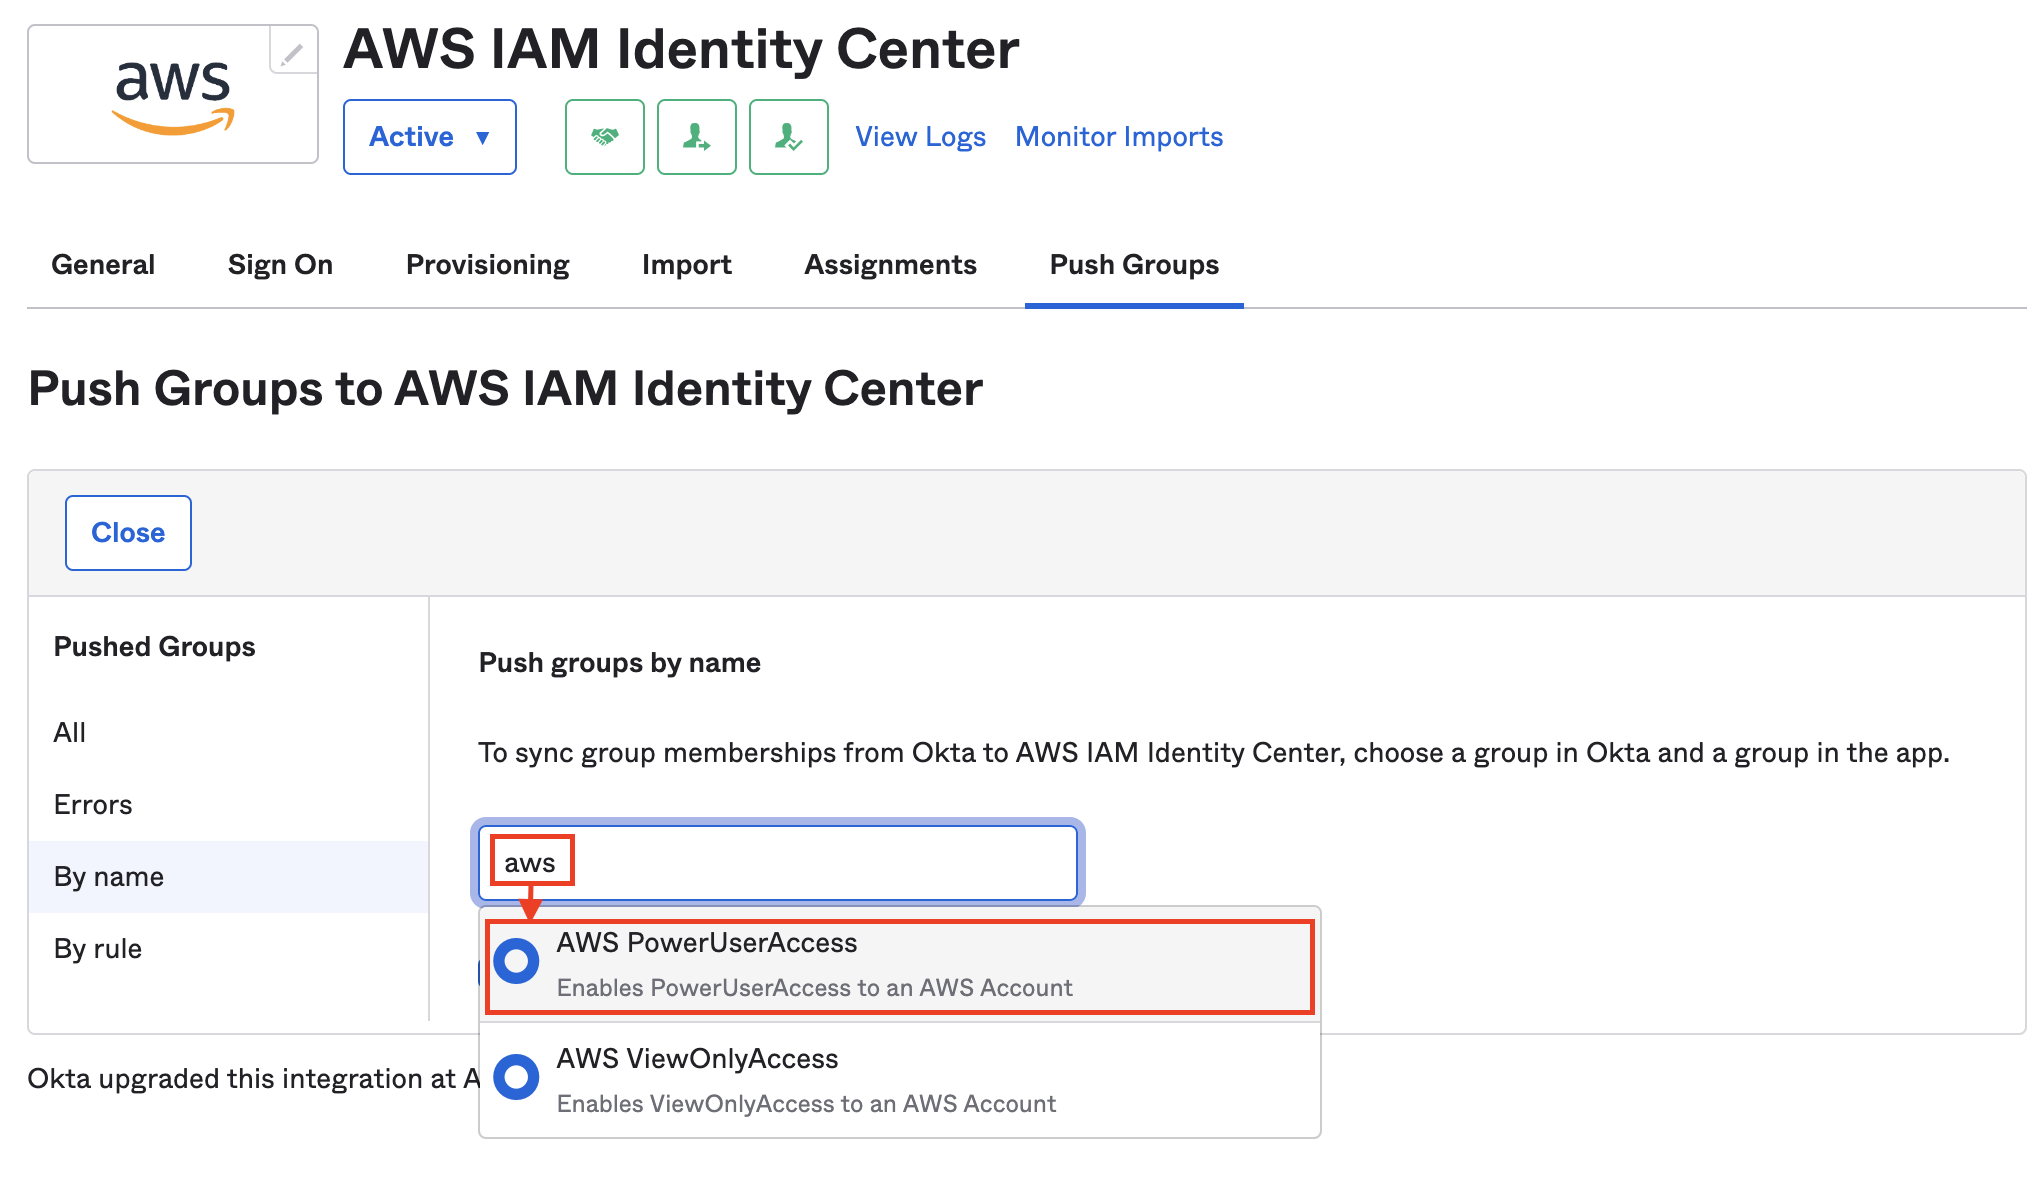Edit the AWS logo with pencil icon
Viewport: 2040px width, 1178px height.
[x=292, y=53]
